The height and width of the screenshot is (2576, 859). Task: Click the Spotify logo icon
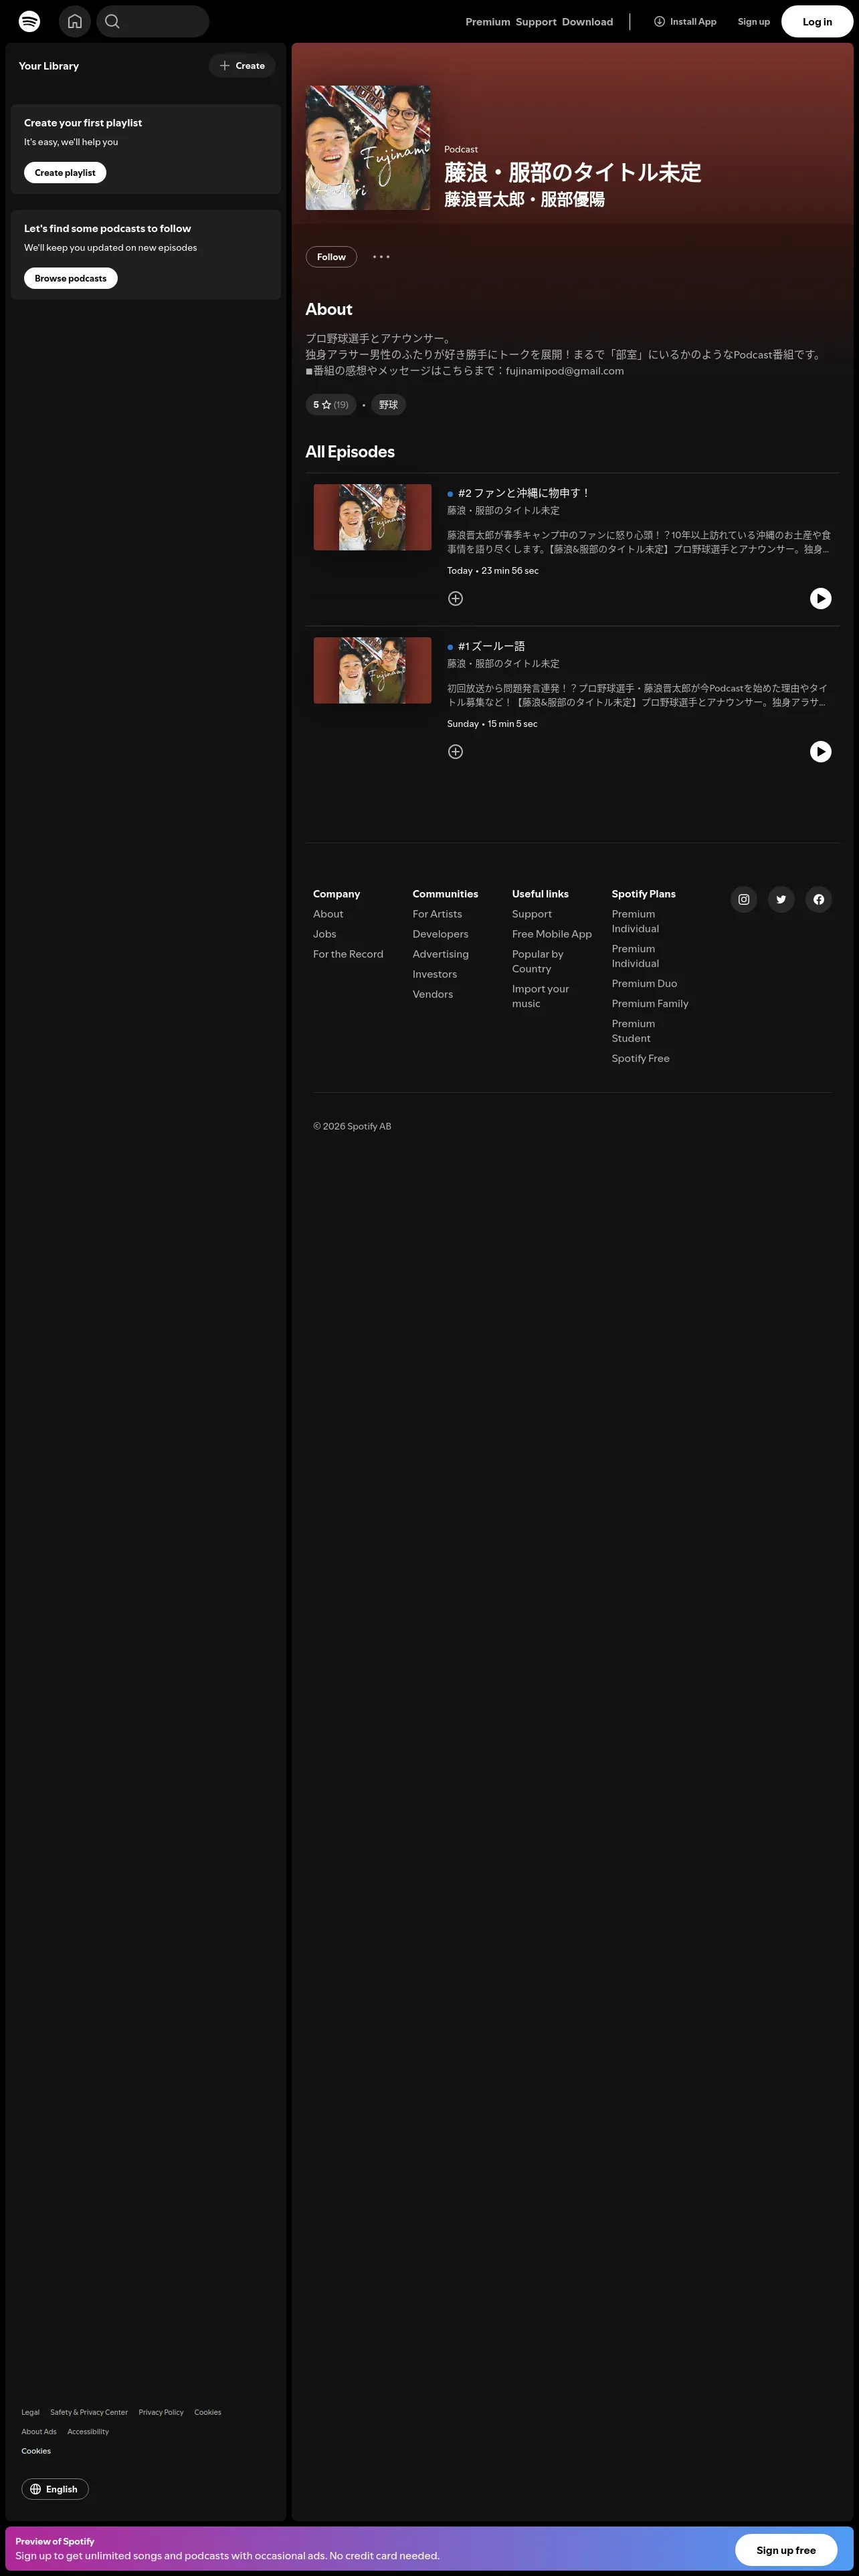click(x=30, y=21)
